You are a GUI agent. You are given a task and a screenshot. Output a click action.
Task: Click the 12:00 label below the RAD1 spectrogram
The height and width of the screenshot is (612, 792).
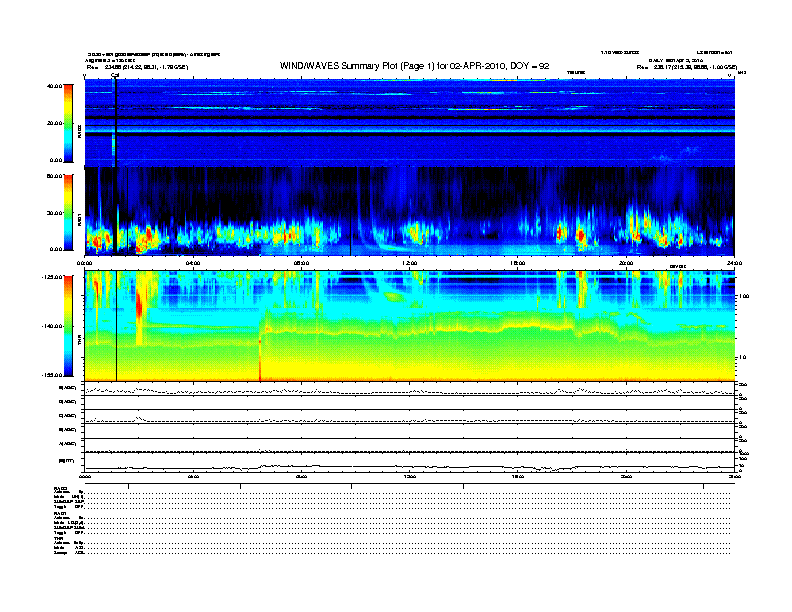pos(410,263)
